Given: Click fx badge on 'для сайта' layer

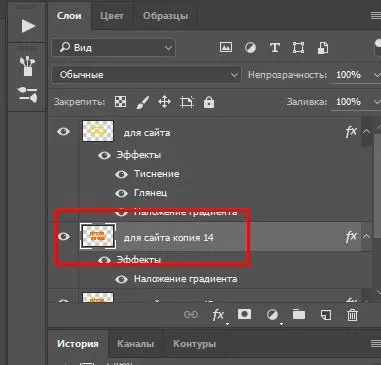Looking at the screenshot, I should pos(351,132).
